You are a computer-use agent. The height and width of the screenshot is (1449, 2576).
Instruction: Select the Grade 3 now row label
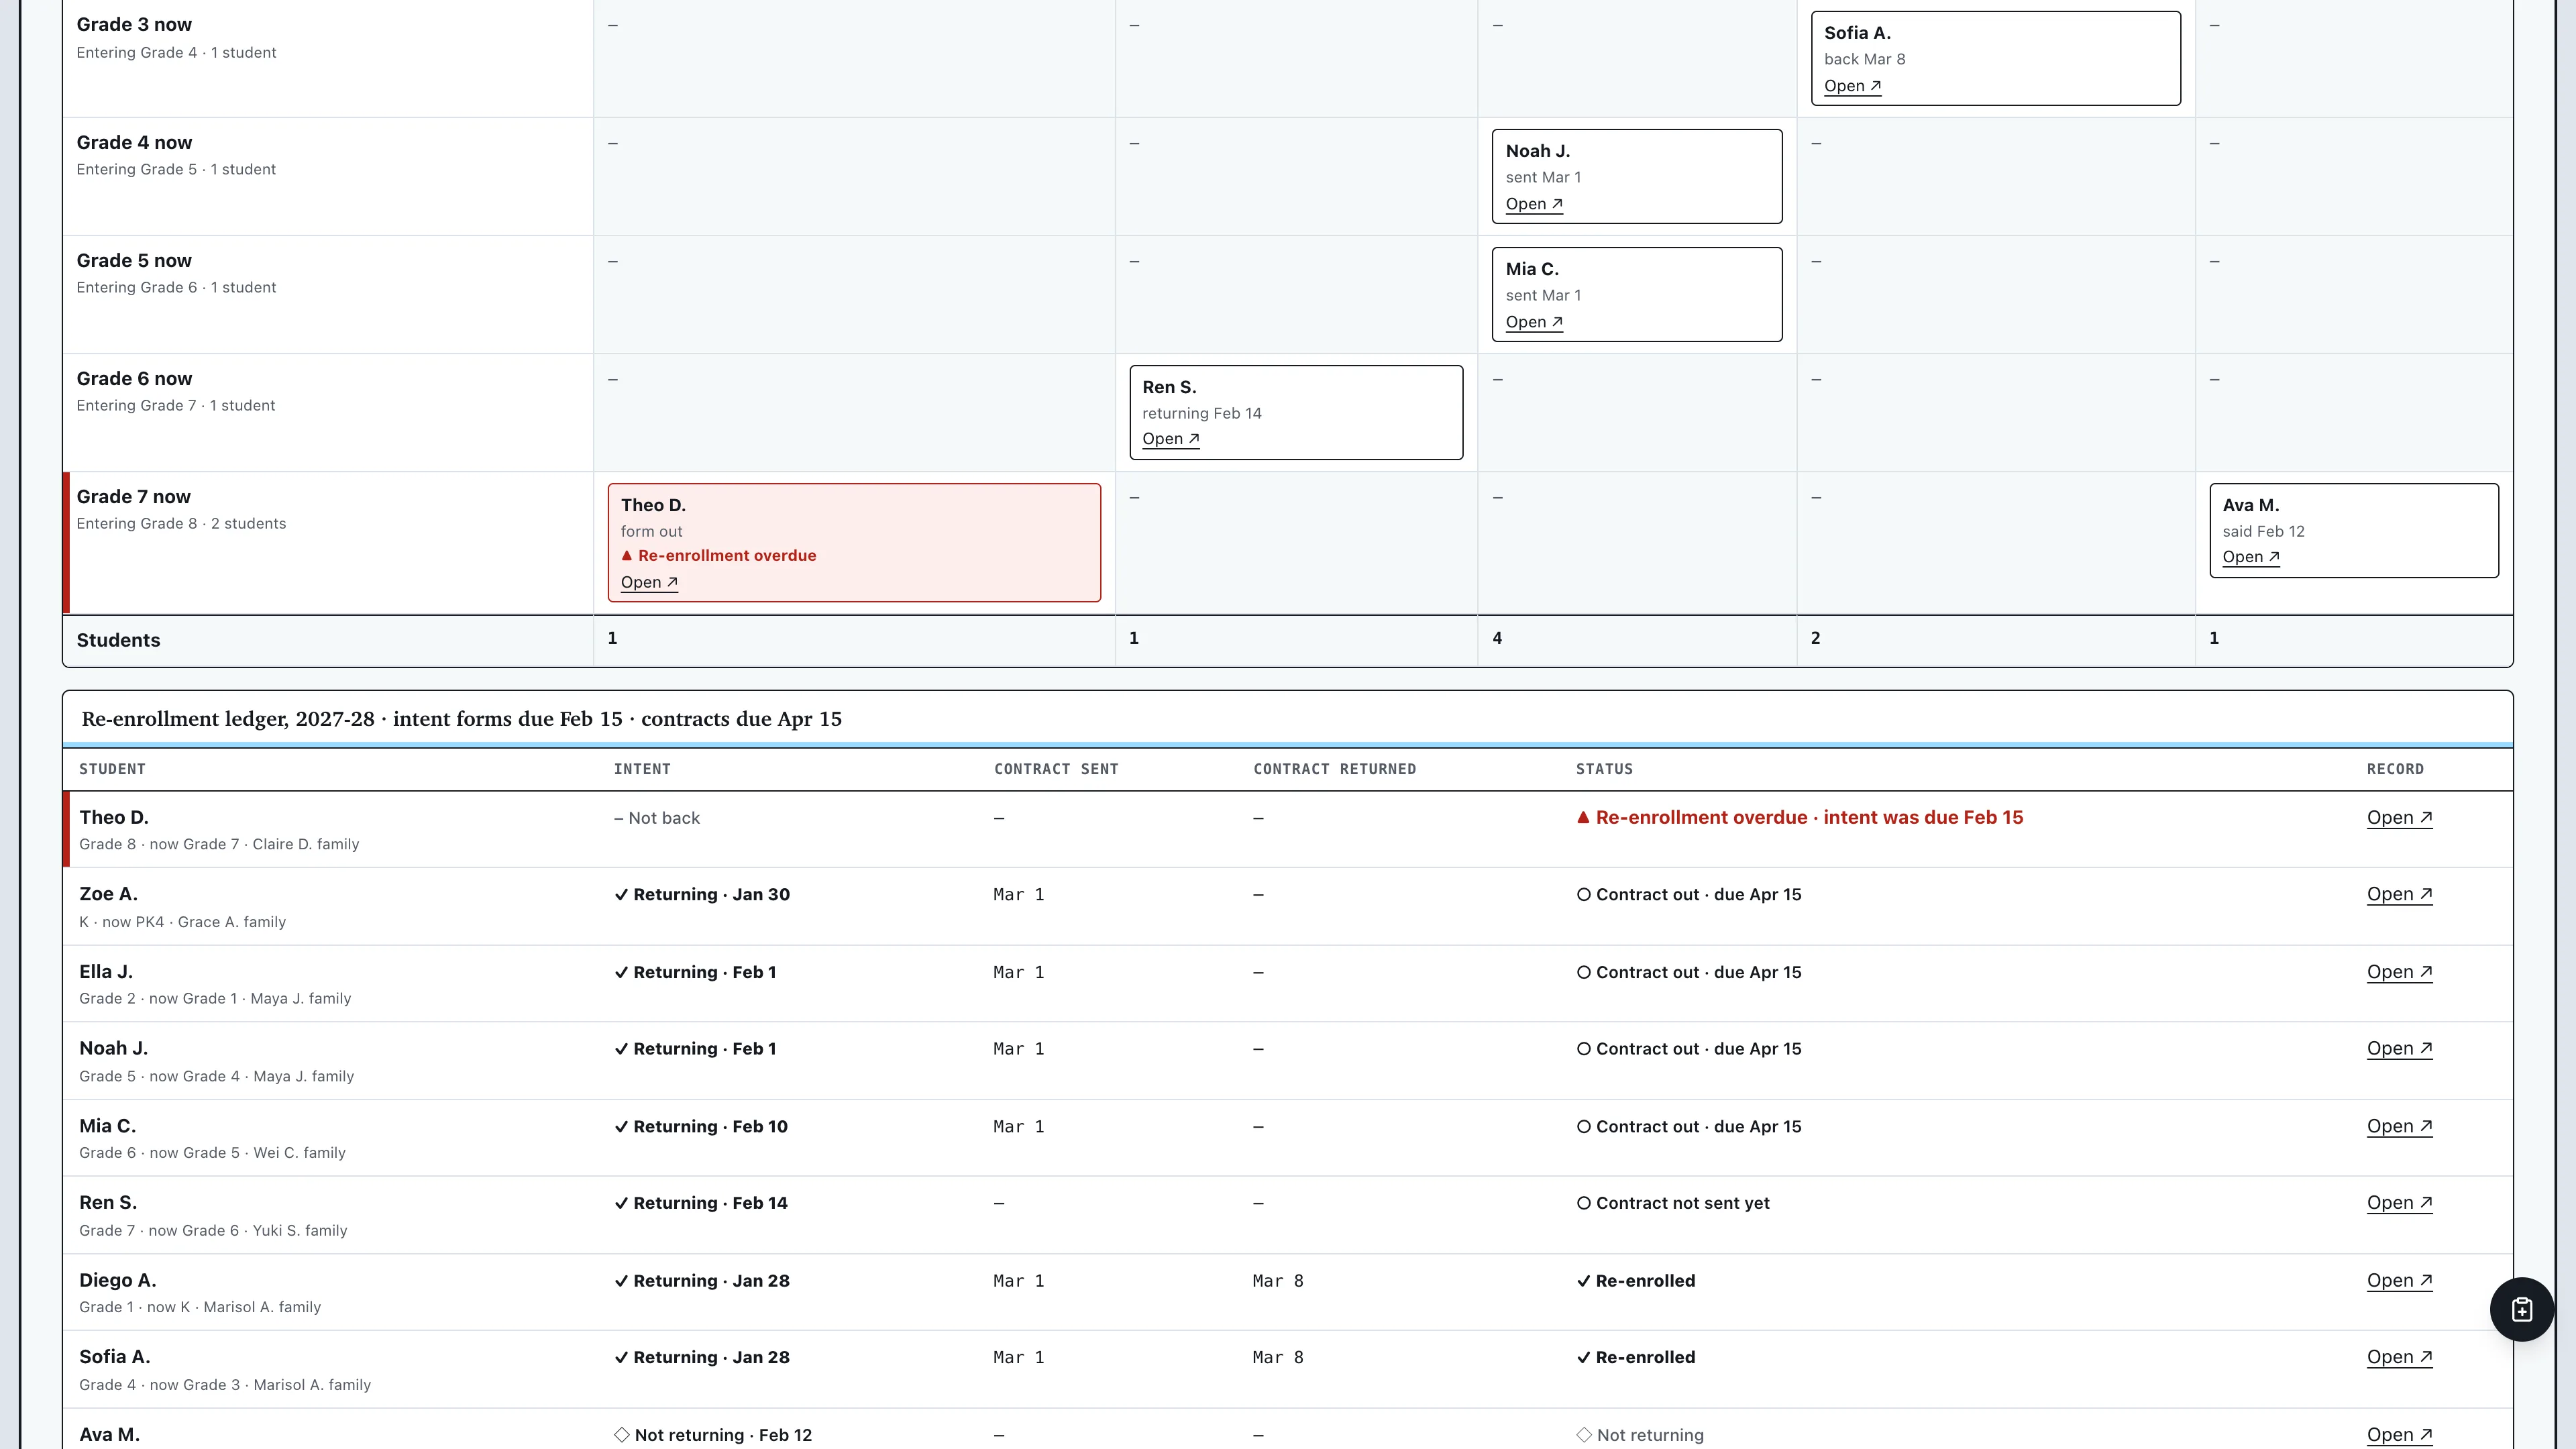coord(134,25)
